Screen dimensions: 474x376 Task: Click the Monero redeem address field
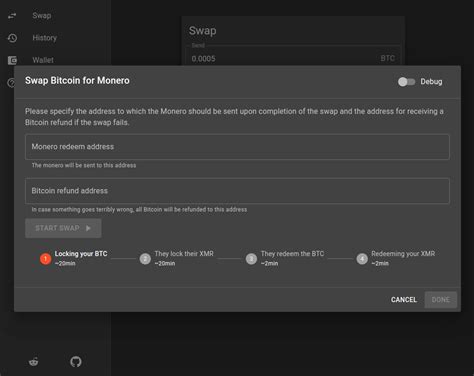click(237, 147)
